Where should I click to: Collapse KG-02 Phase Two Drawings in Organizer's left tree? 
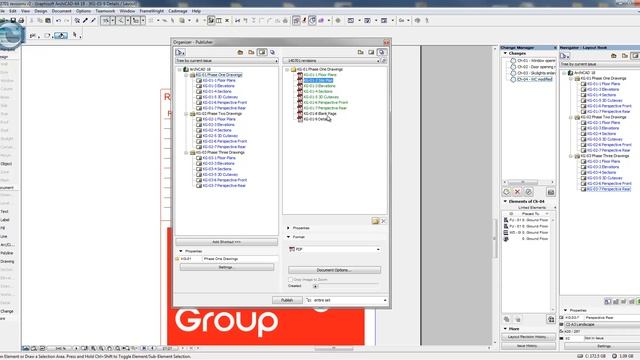click(x=186, y=114)
